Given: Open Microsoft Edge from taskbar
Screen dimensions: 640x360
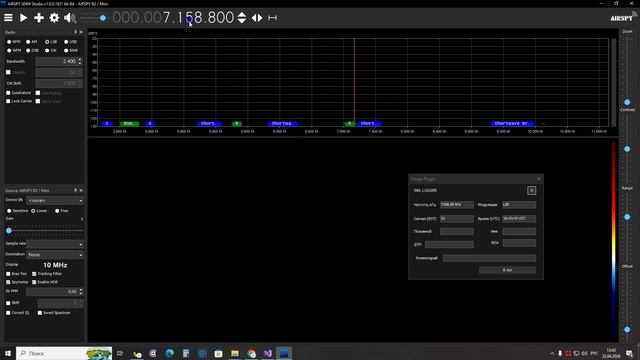Looking at the screenshot, I should tap(169, 353).
